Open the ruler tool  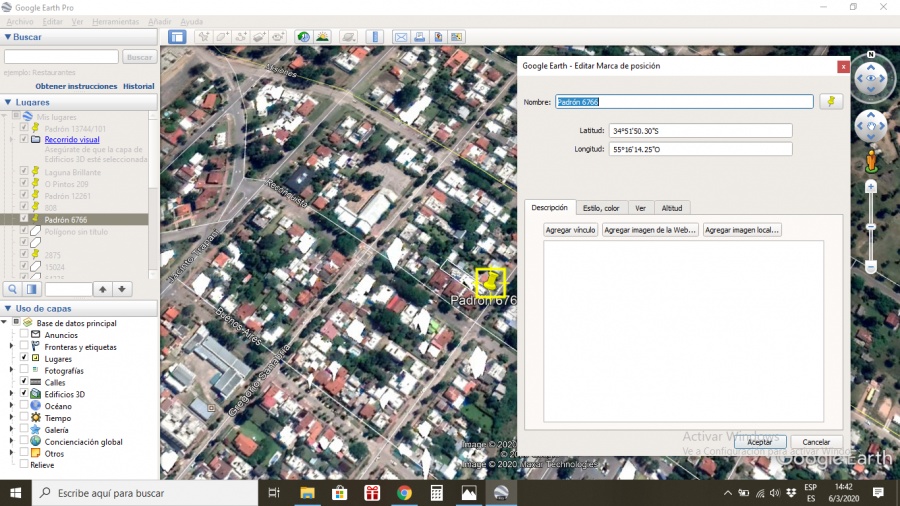[x=375, y=37]
